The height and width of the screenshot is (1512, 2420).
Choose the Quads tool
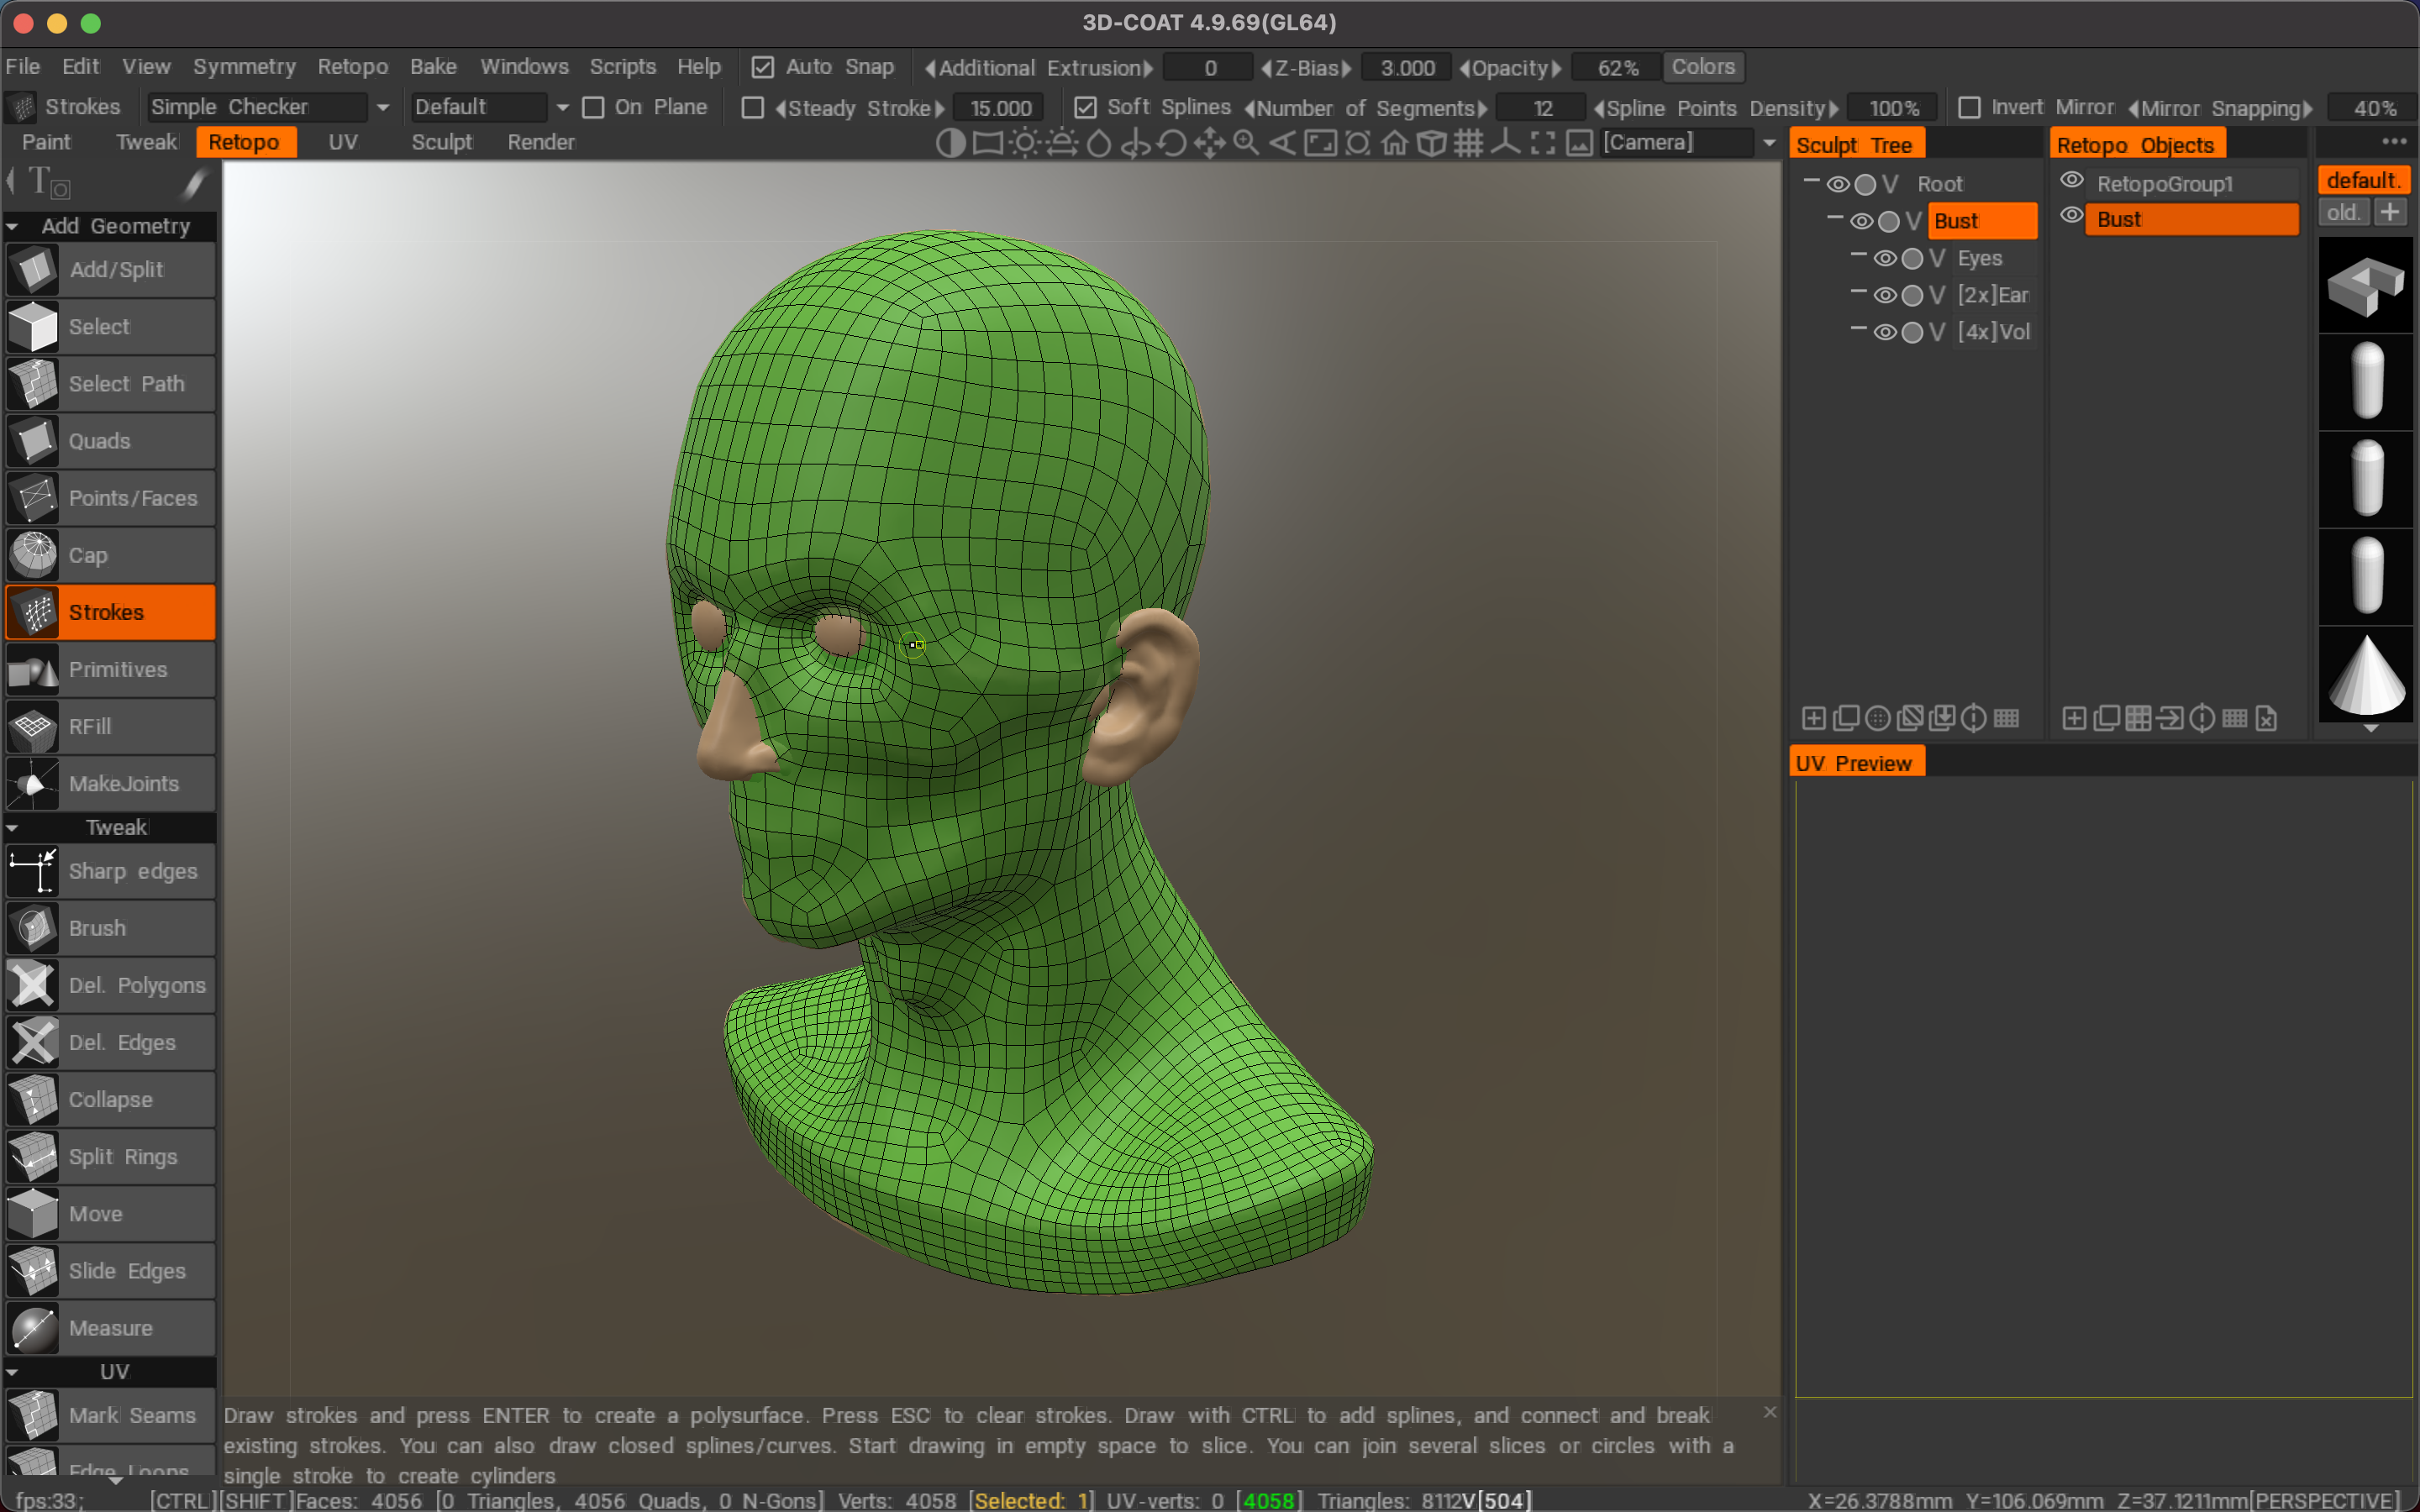click(x=110, y=441)
